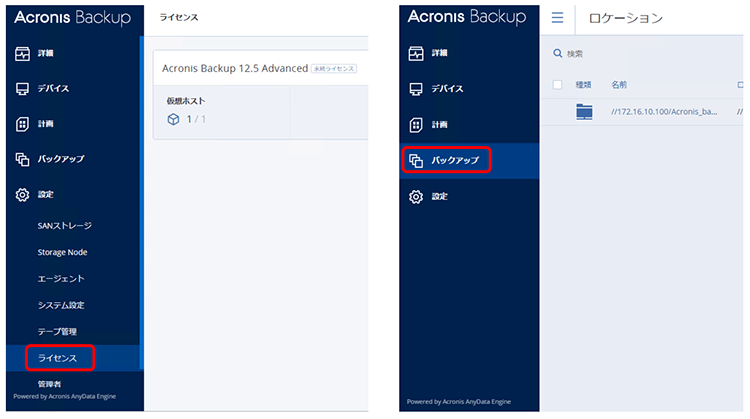Open デバイス label in right window sidebar

click(x=447, y=88)
